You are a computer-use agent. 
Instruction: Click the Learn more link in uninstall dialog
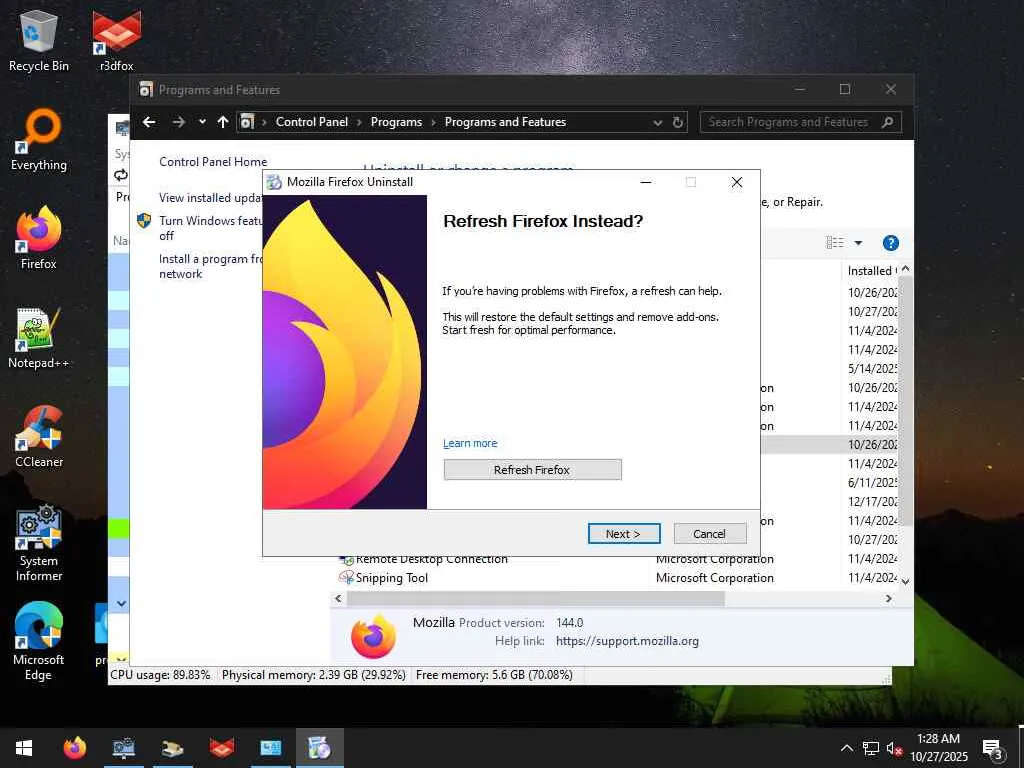click(470, 443)
